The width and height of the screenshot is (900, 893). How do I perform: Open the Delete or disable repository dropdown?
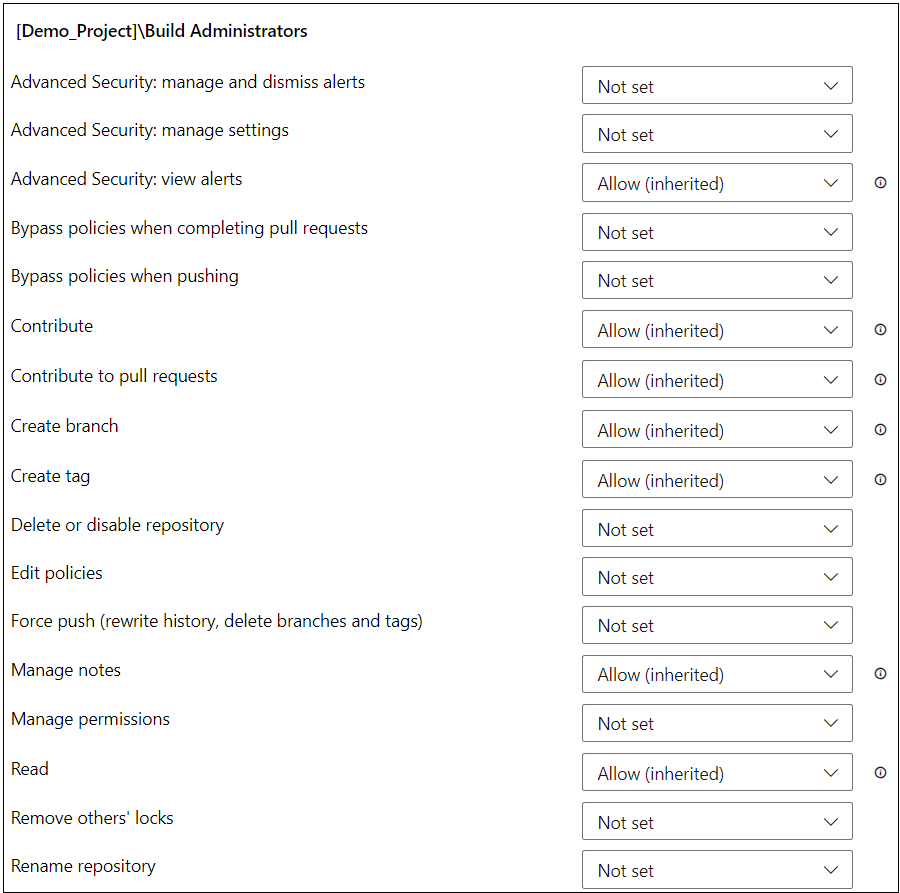tap(717, 529)
